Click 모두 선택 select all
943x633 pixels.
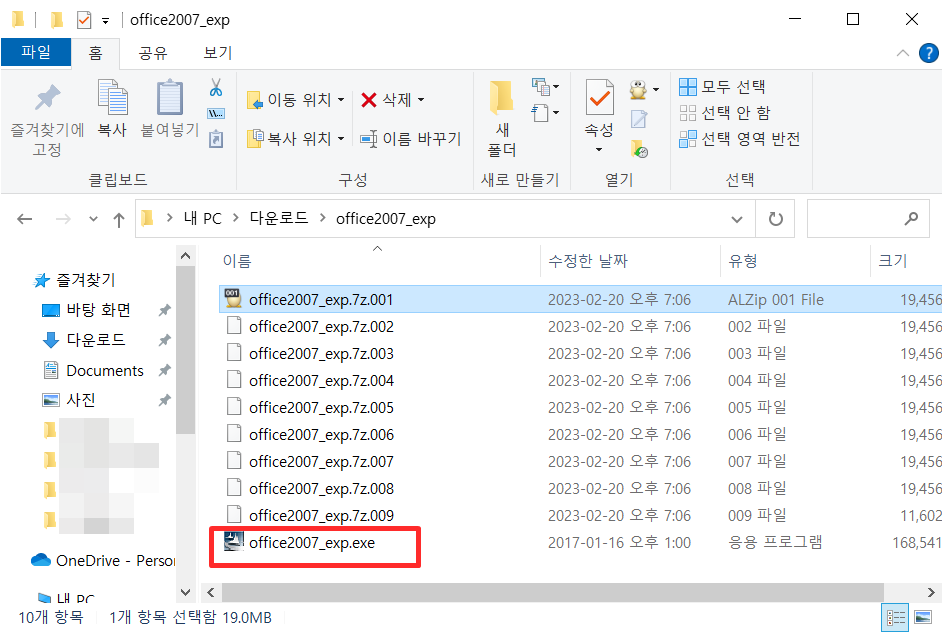722,87
